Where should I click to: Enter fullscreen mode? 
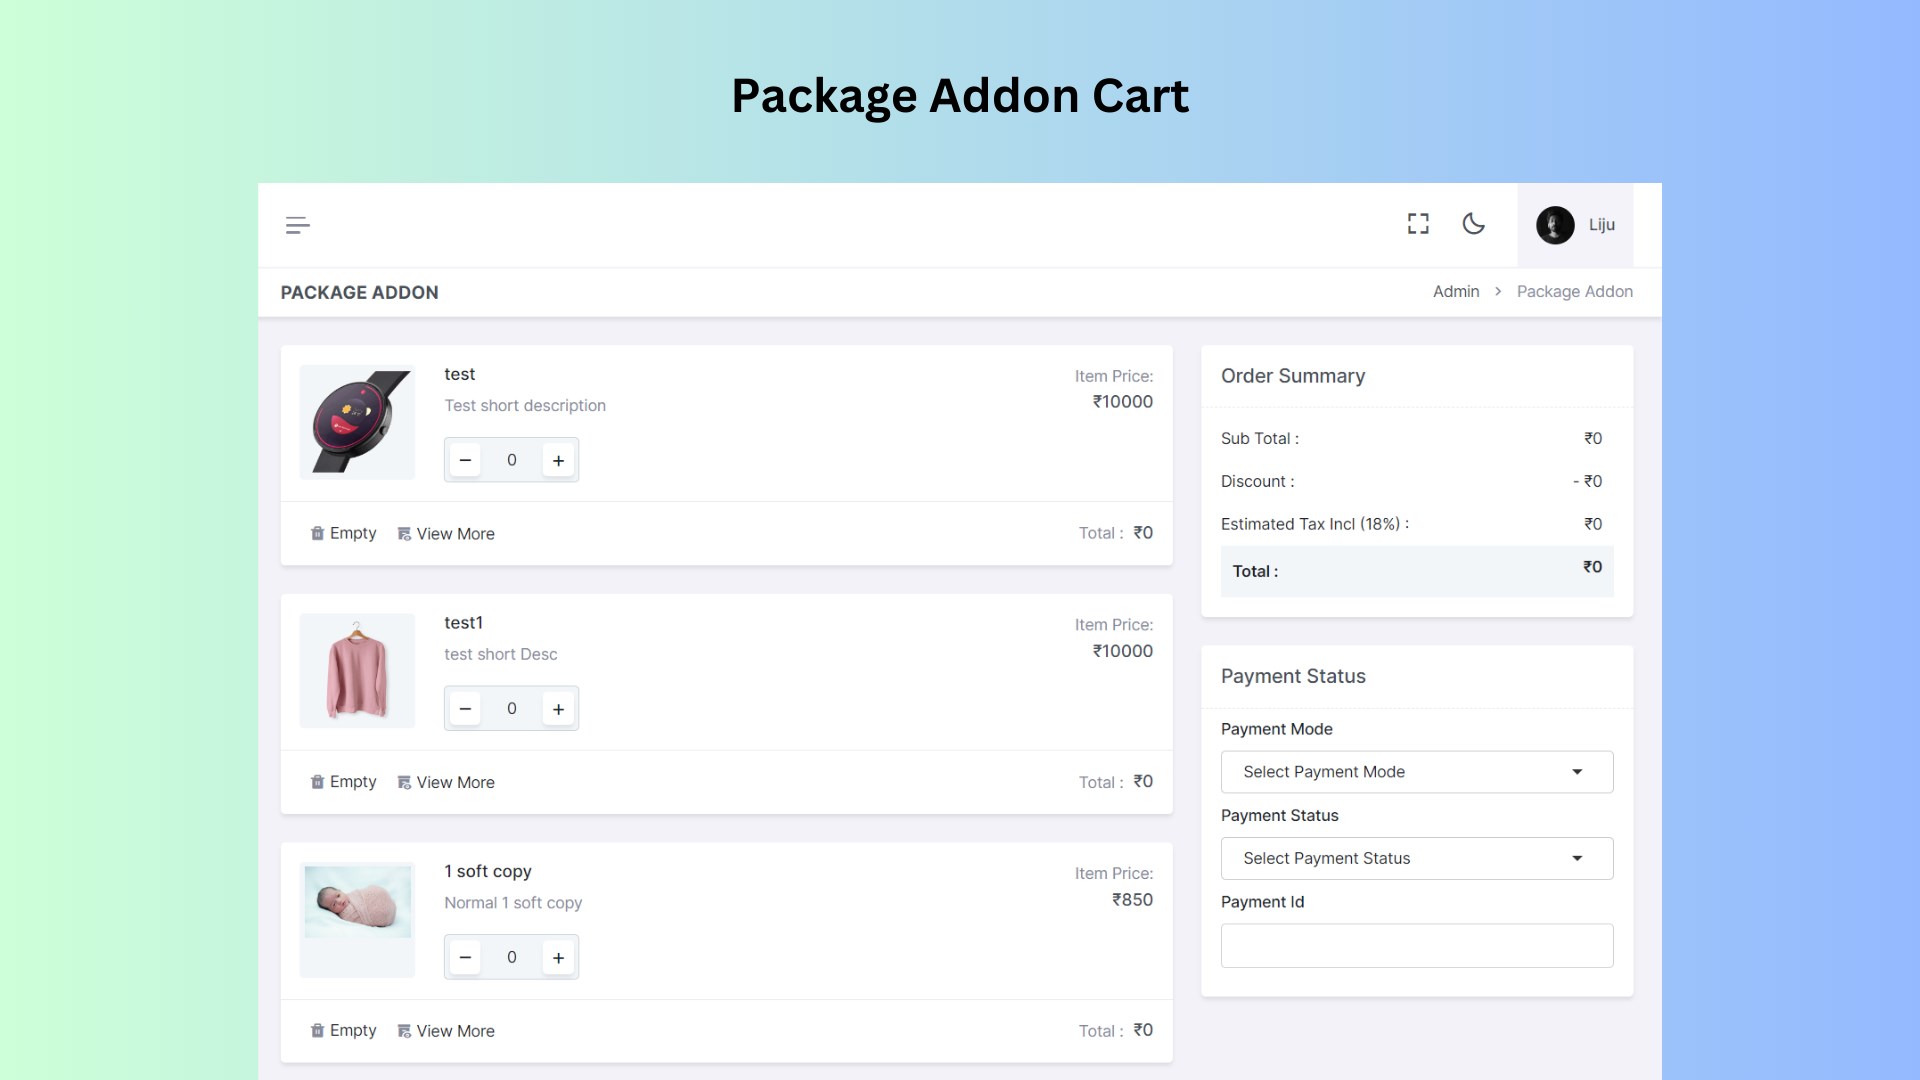click(x=1418, y=224)
